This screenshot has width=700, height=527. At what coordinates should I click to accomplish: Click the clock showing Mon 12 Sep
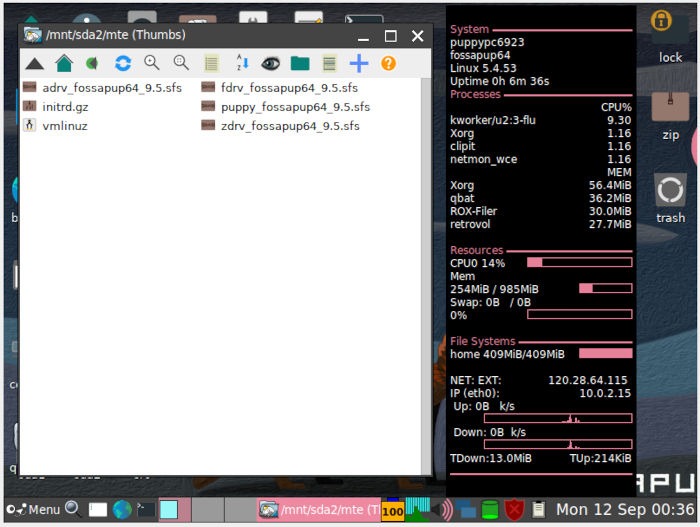pyautogui.click(x=625, y=509)
